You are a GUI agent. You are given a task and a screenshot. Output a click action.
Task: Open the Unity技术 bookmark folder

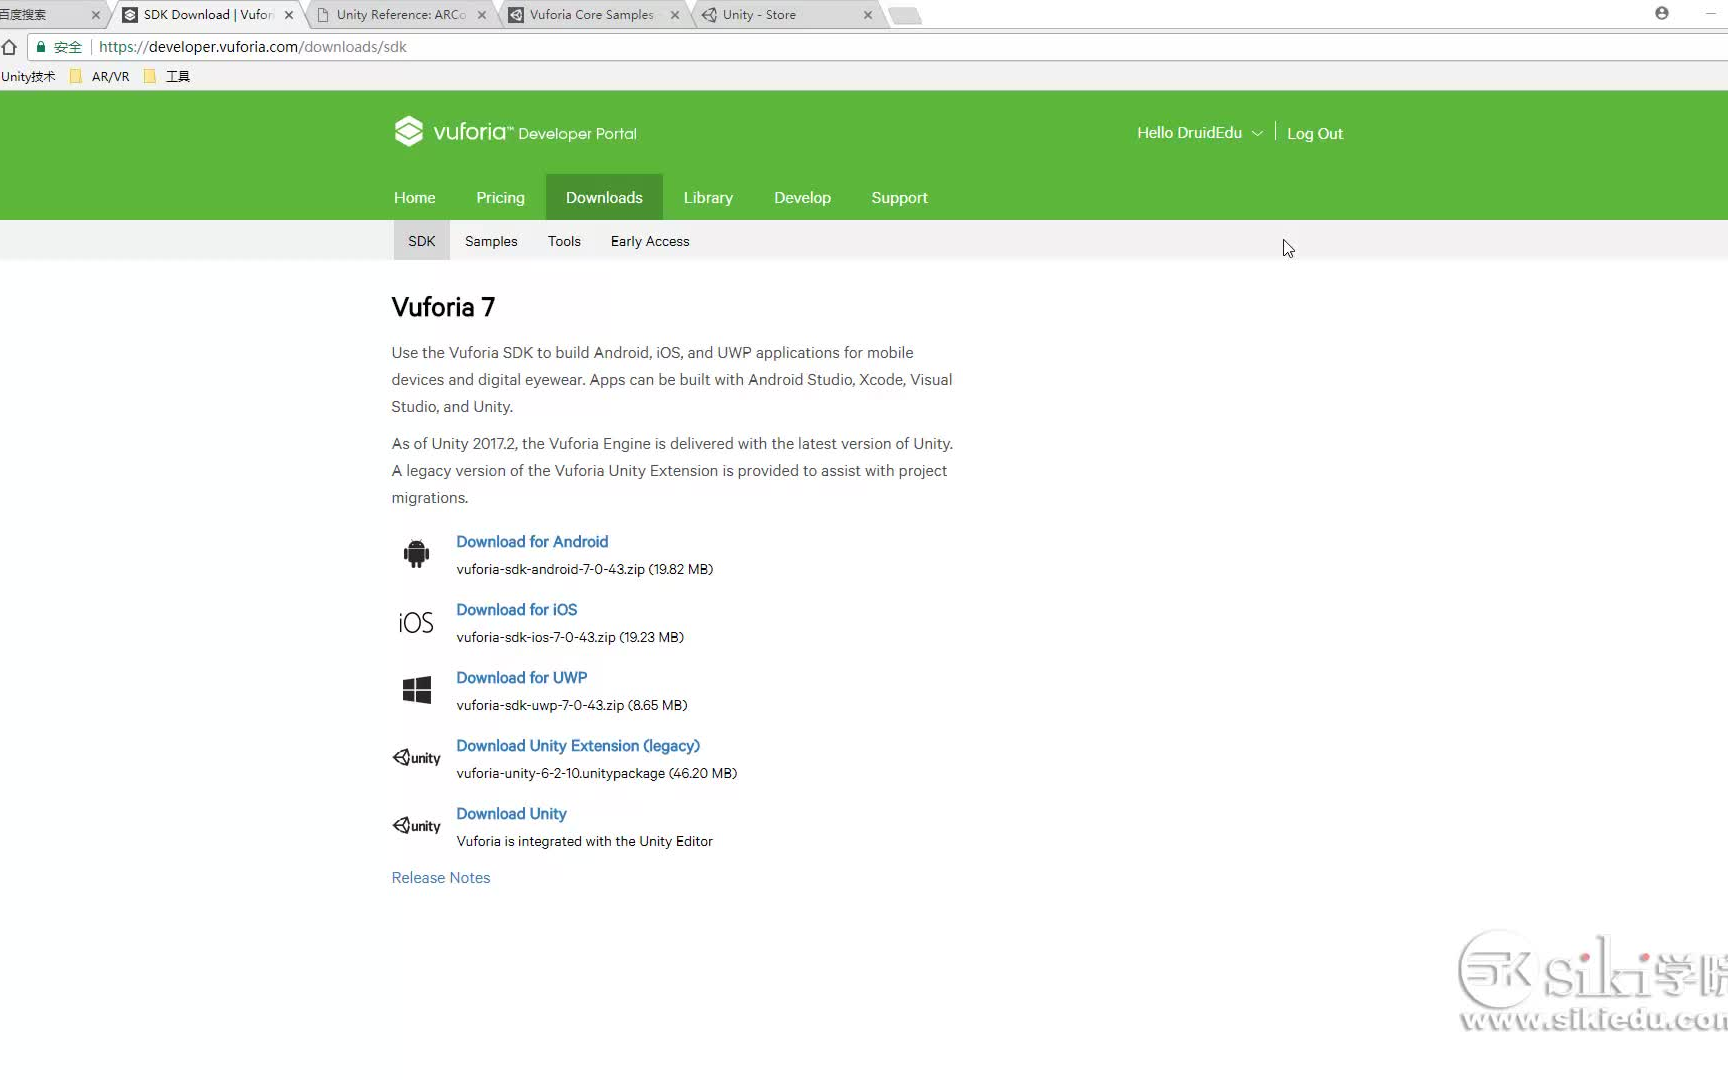click(x=28, y=76)
